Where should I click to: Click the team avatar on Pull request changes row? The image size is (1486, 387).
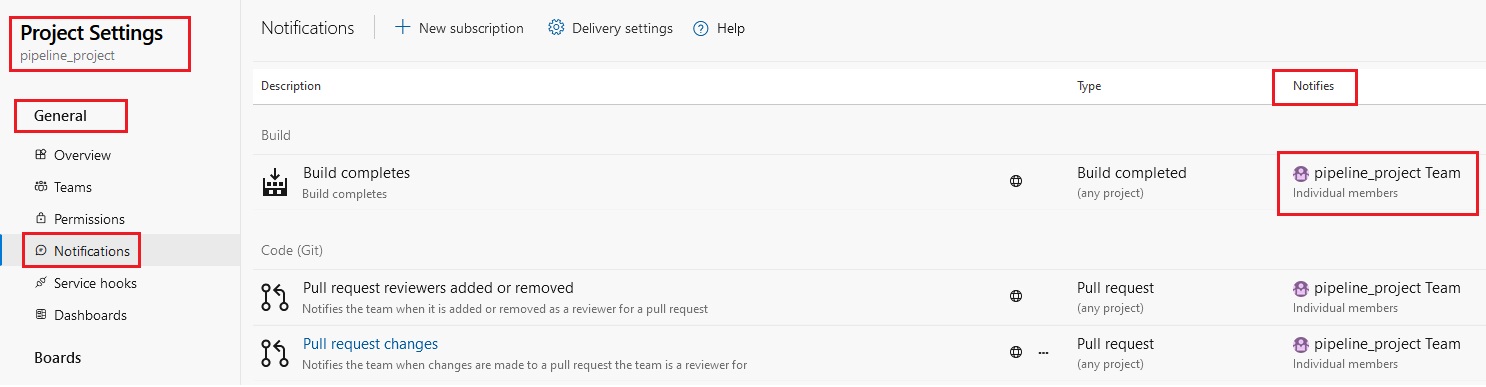click(1301, 344)
